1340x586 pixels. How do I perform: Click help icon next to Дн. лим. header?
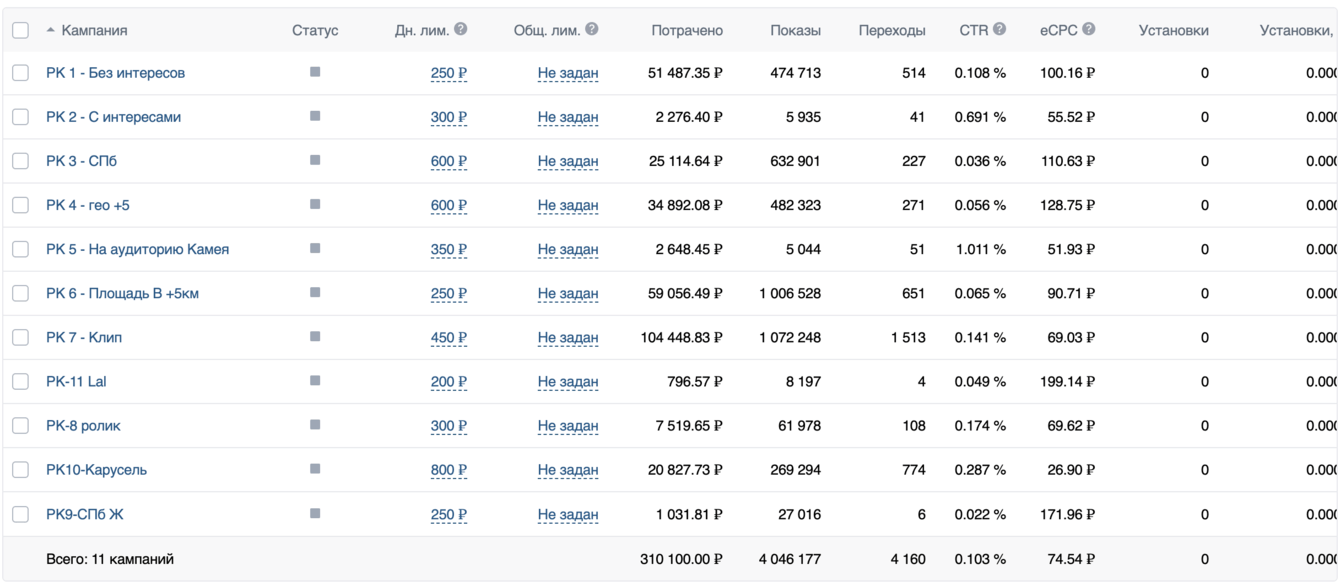tap(460, 30)
